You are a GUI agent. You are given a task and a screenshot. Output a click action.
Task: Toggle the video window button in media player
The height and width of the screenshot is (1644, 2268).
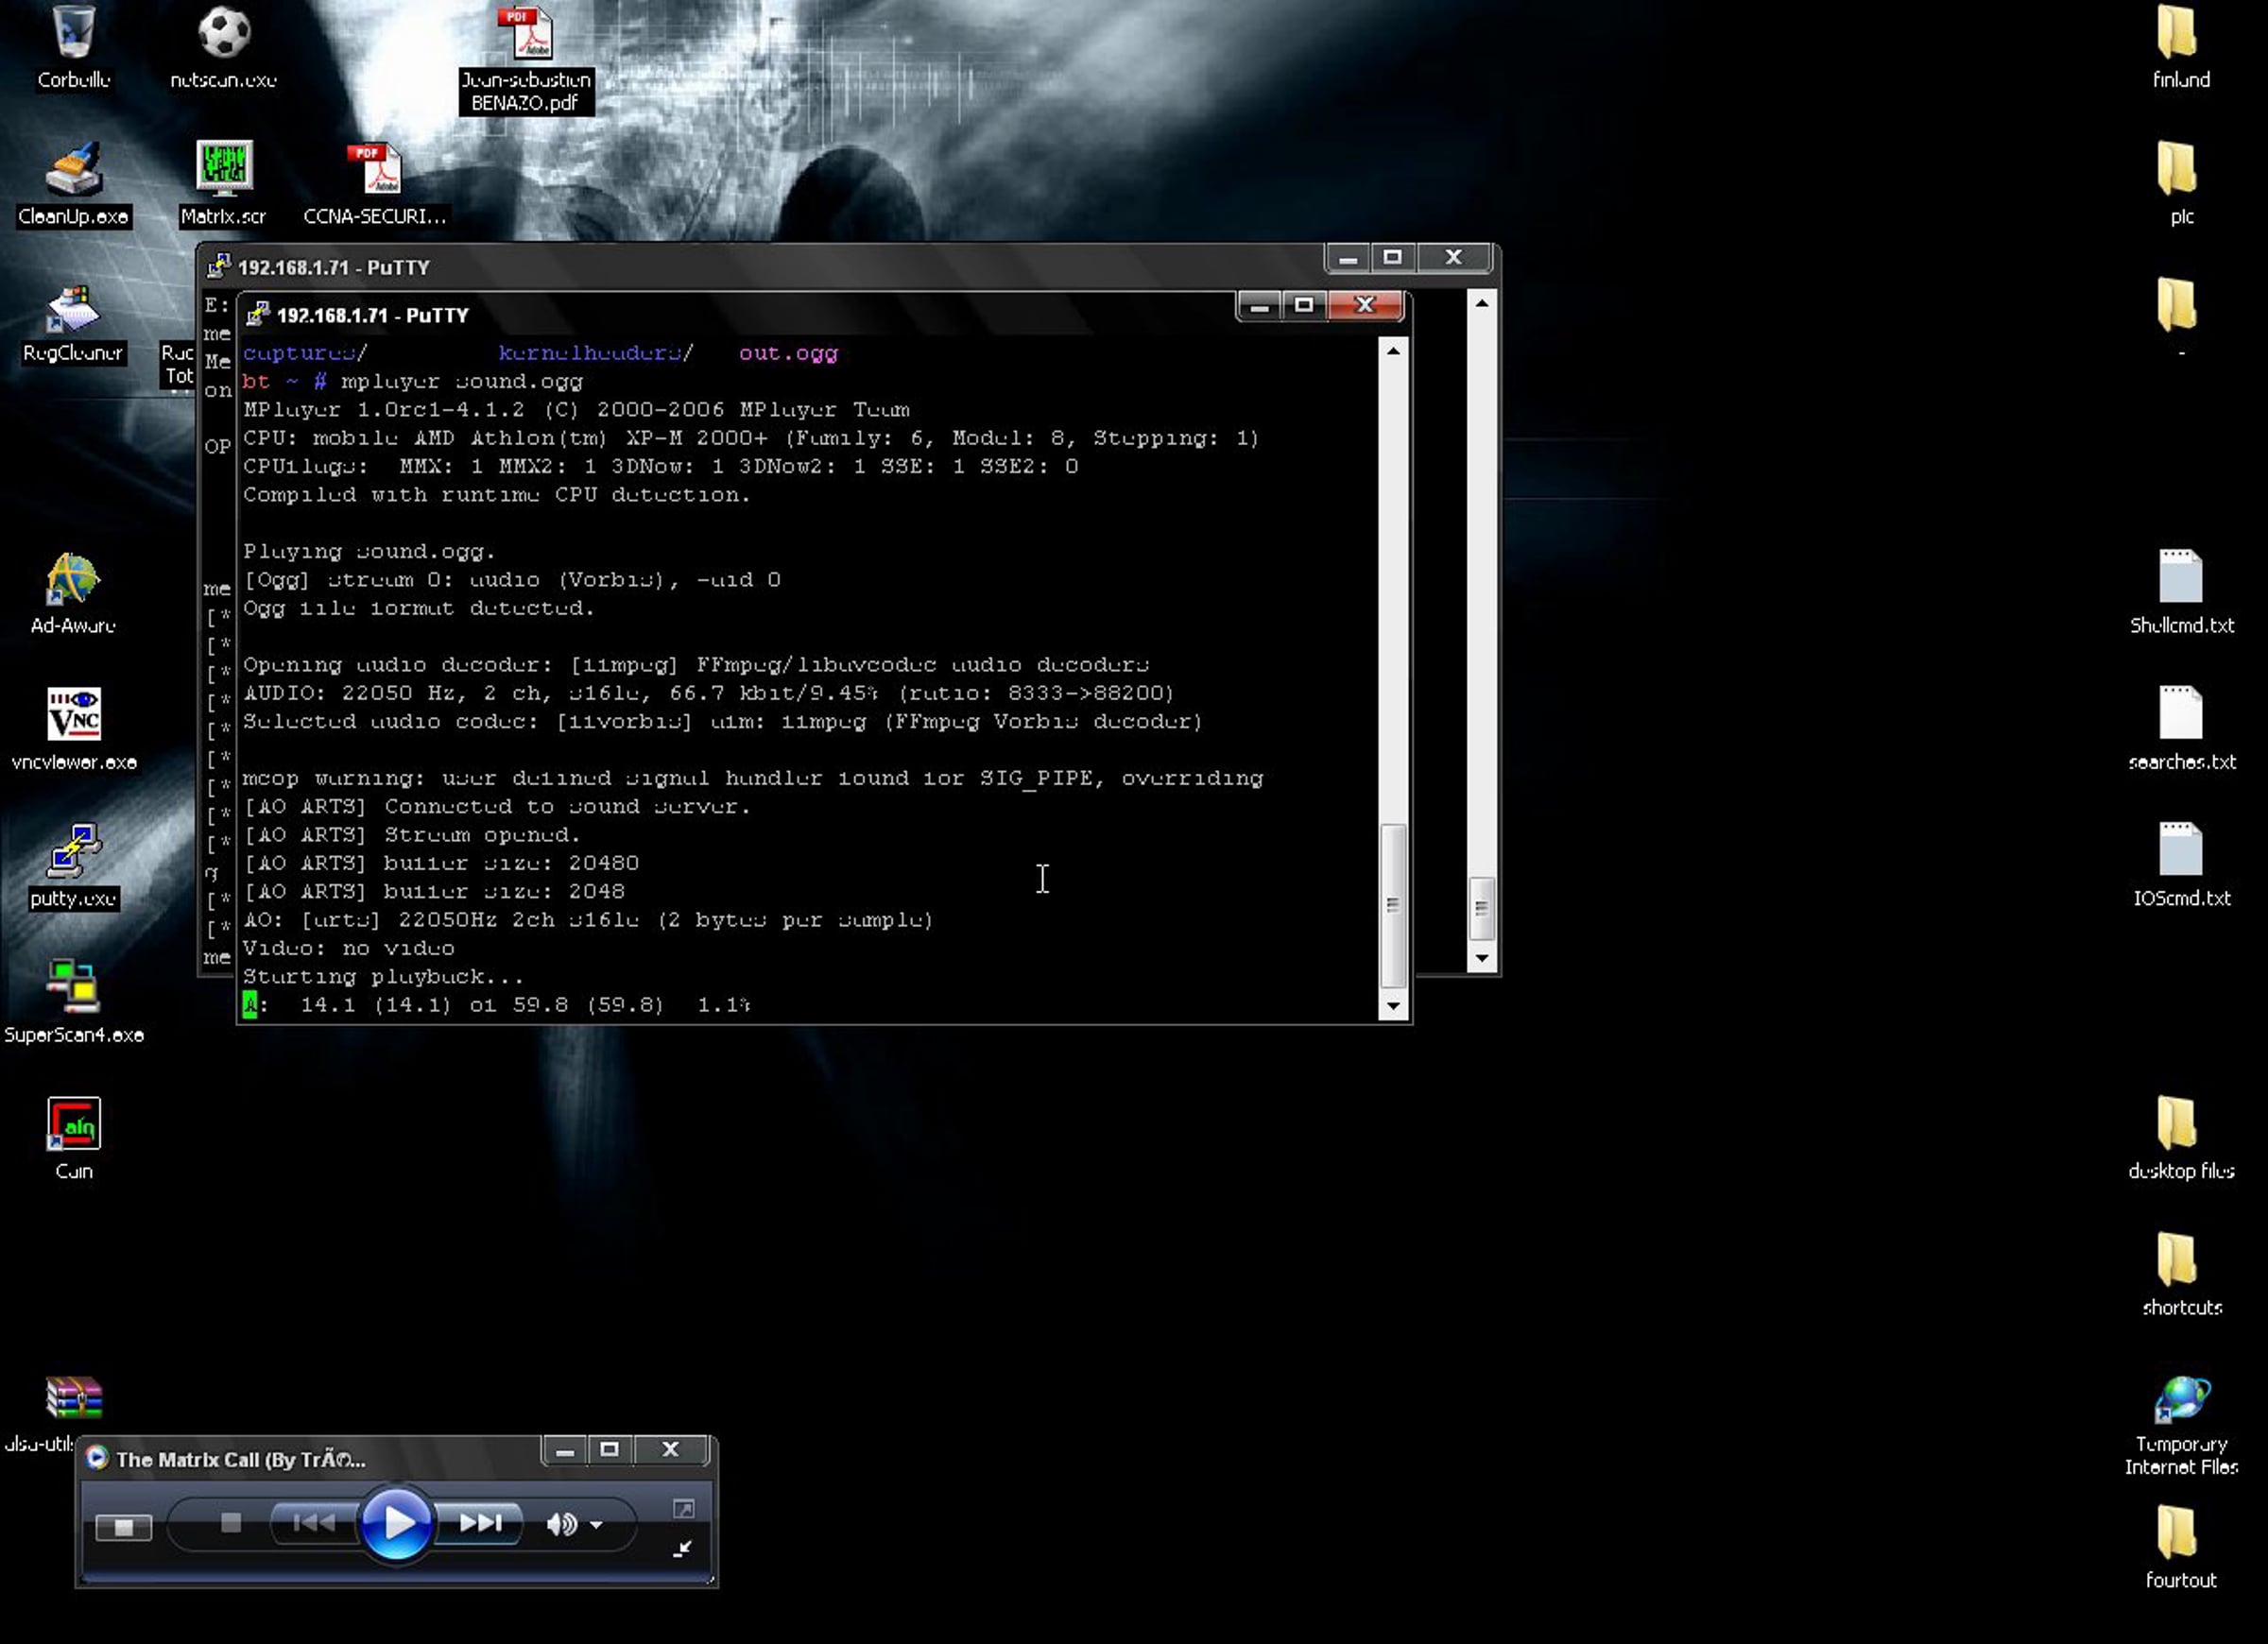coord(123,1527)
